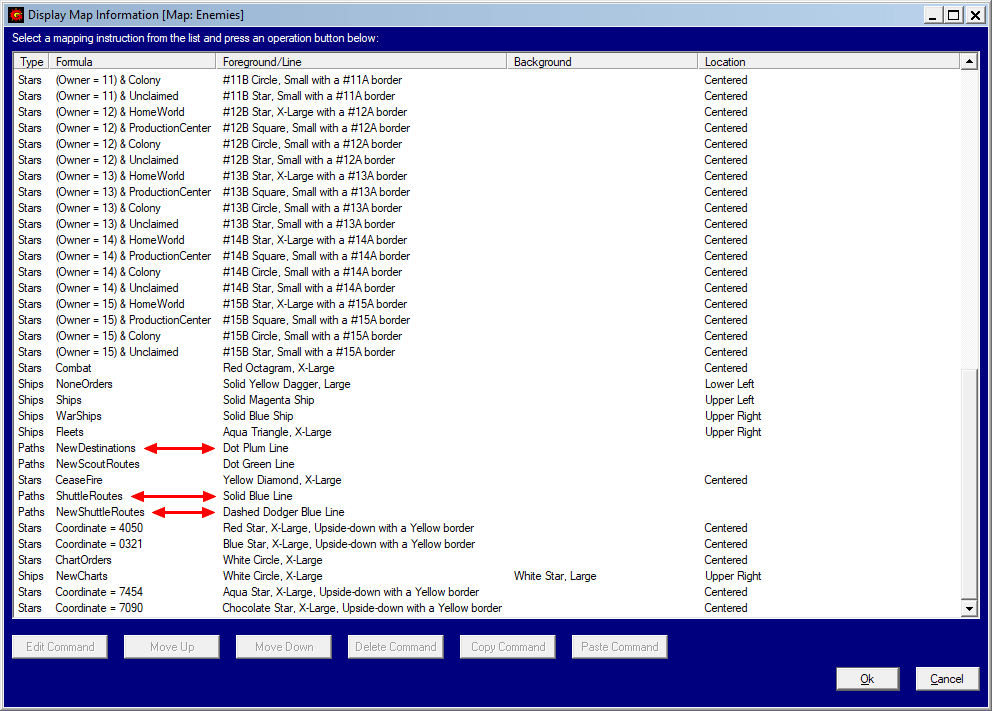
Task: Select the WarShips Solid Blue Ship row
Action: click(x=78, y=416)
